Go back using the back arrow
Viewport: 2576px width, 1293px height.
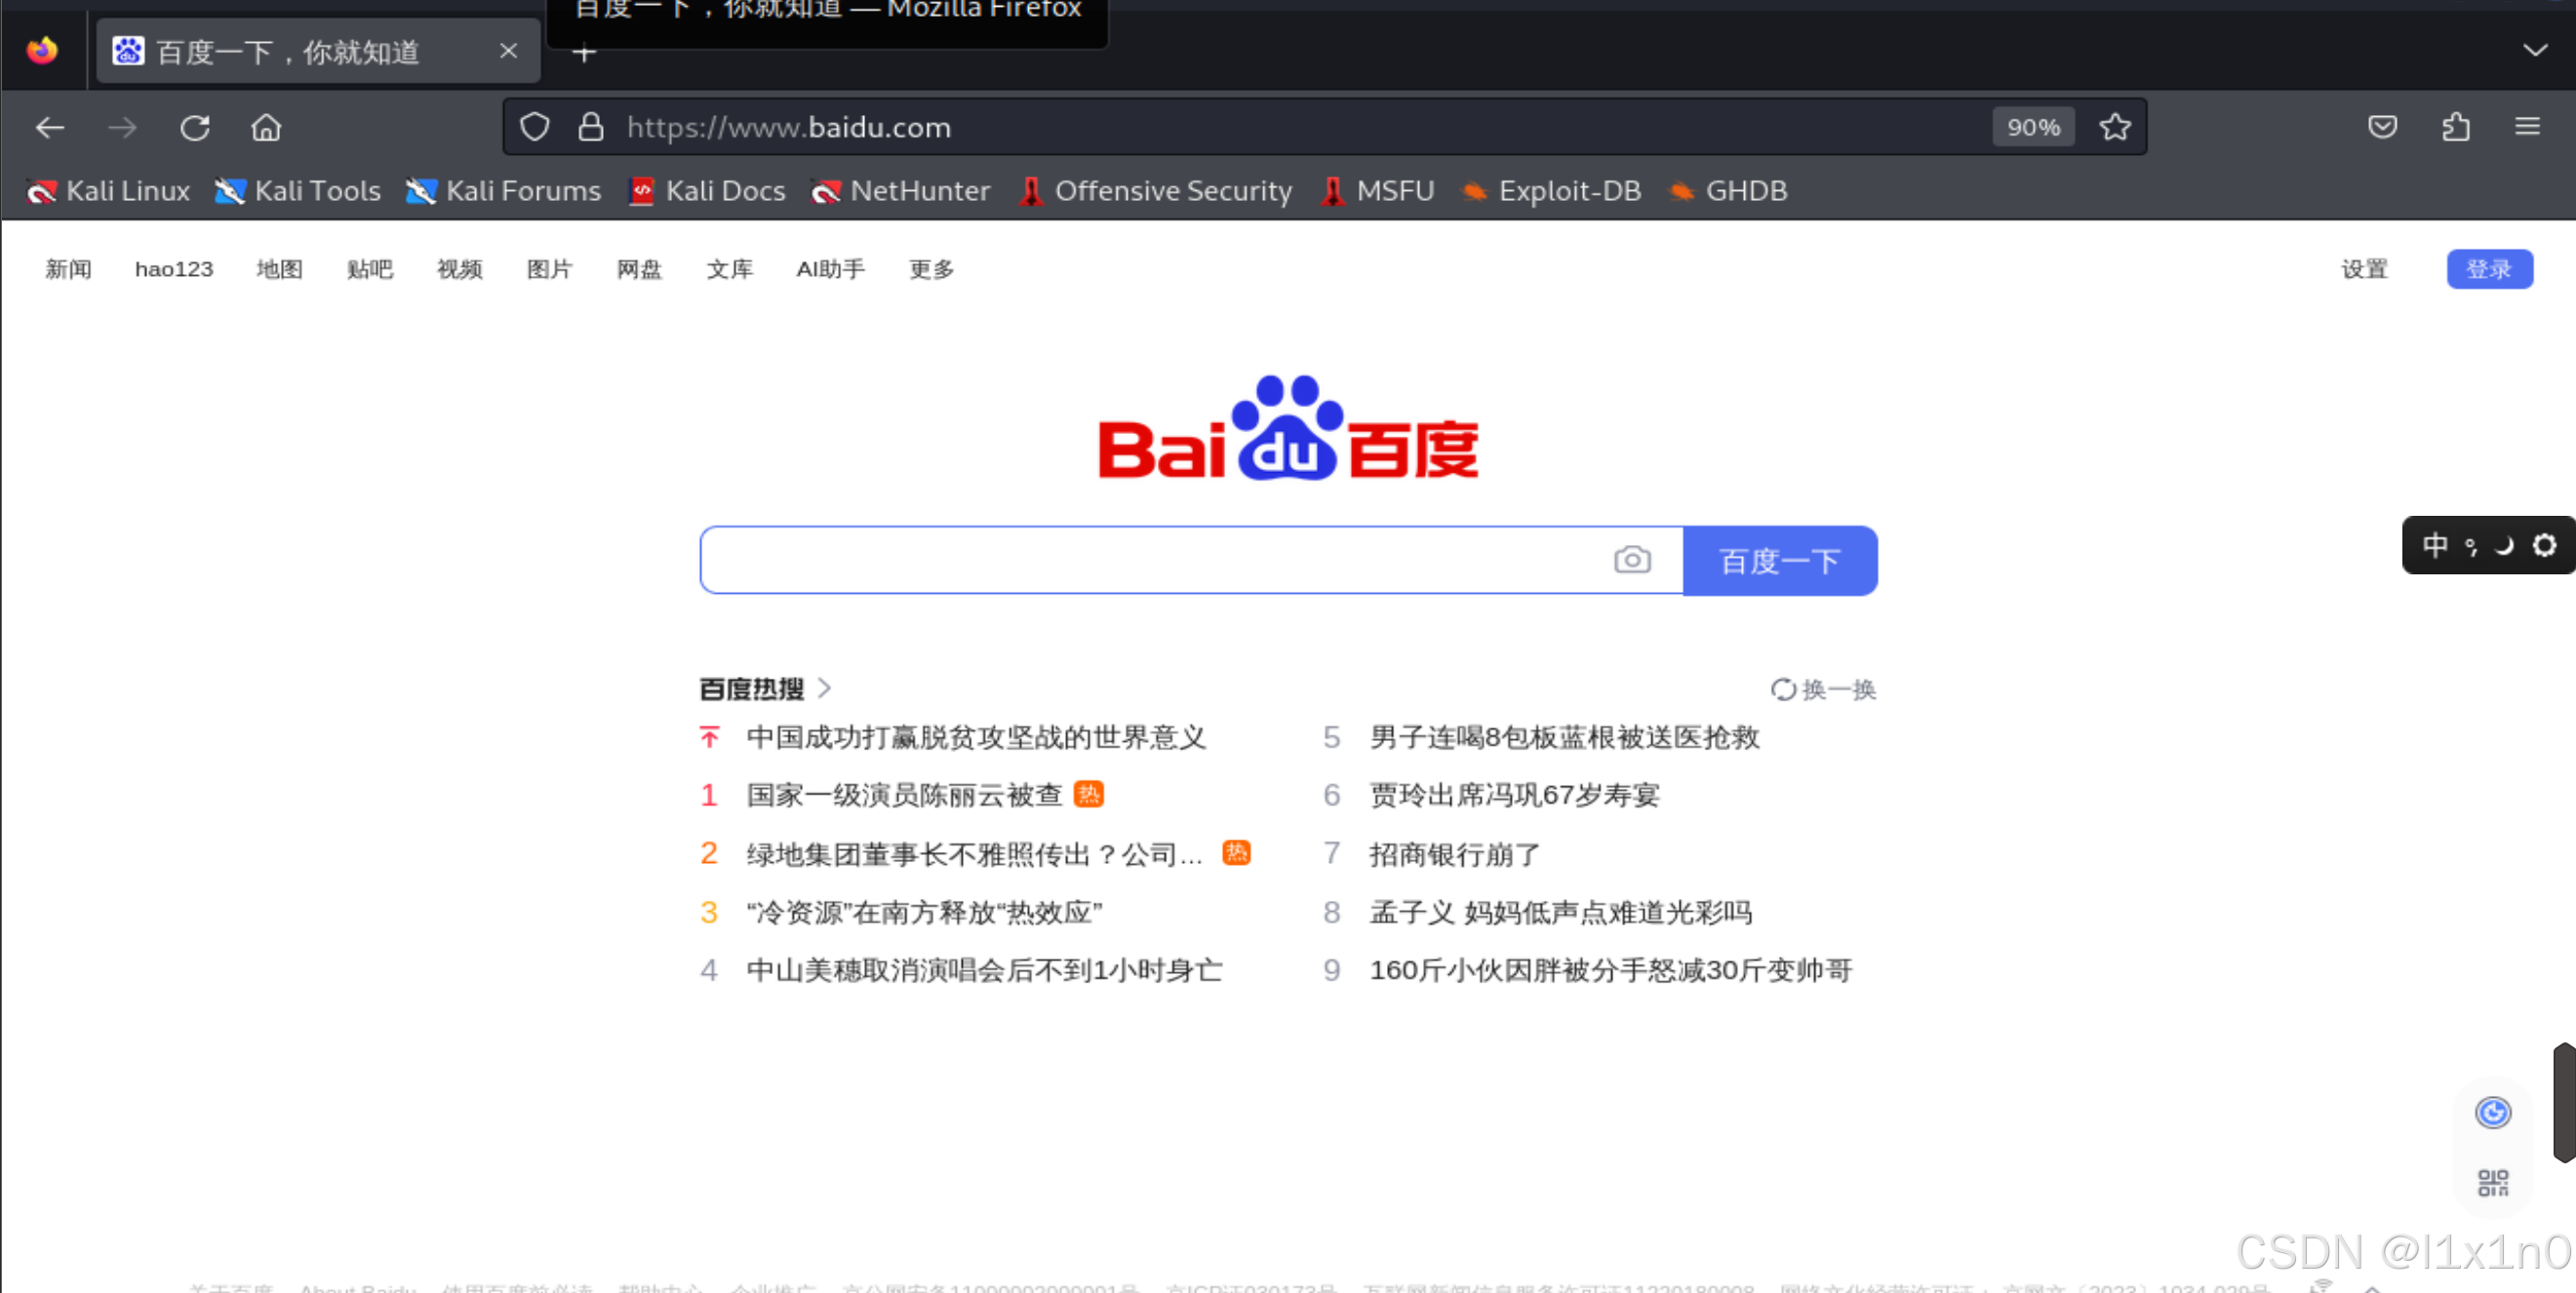[x=50, y=128]
